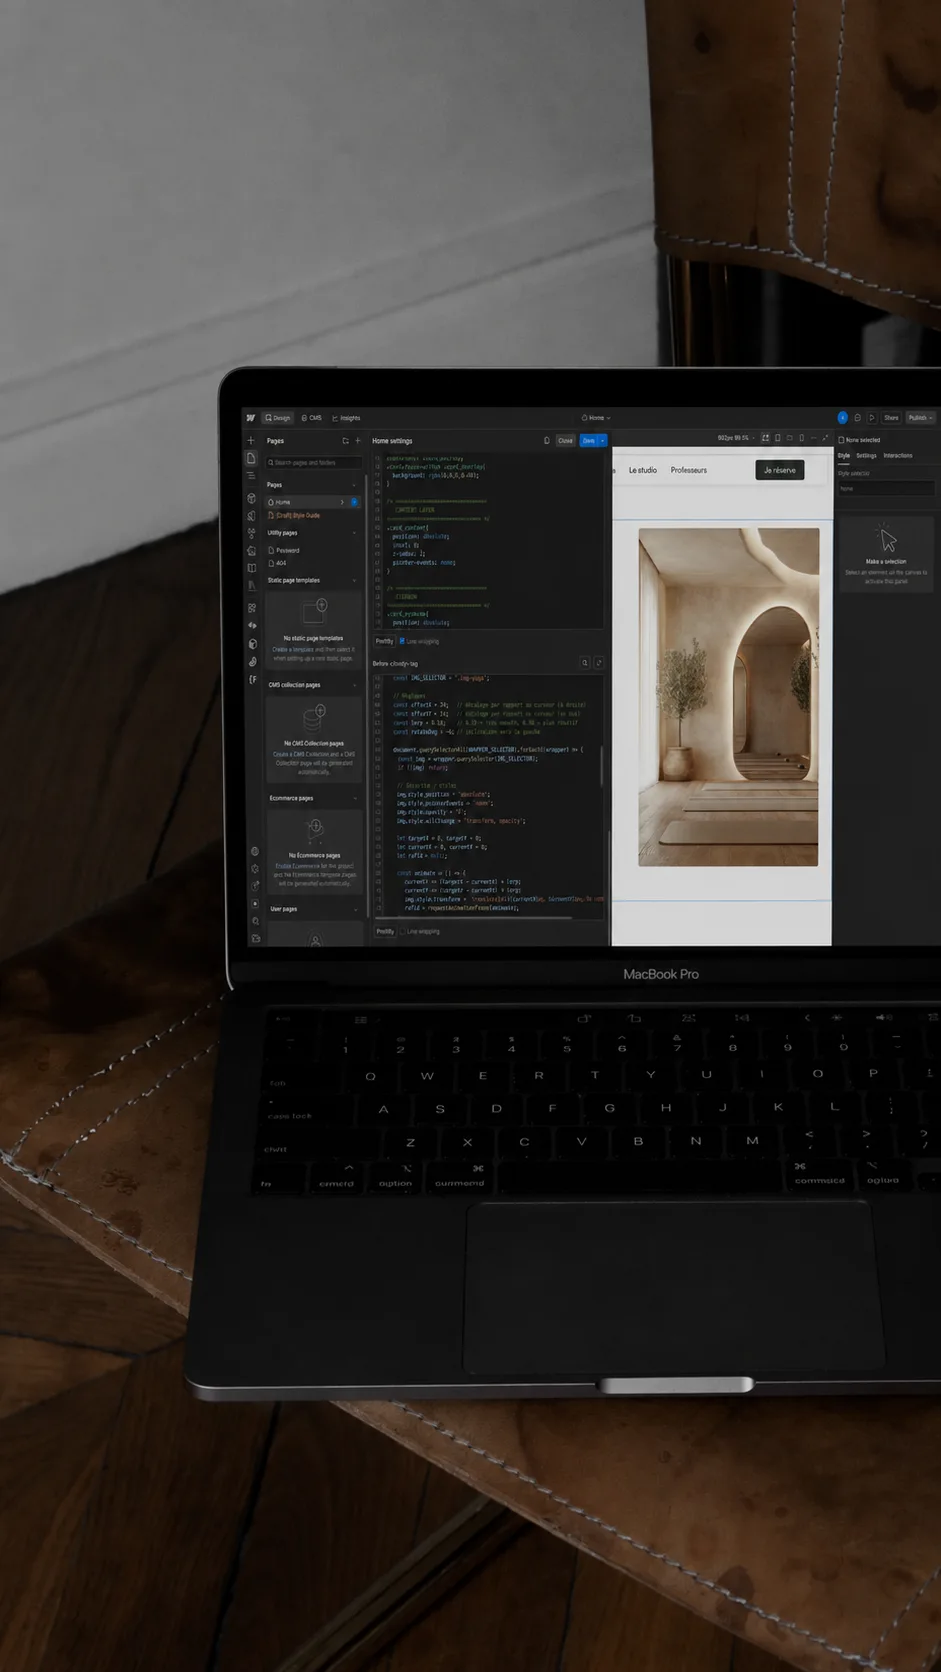Collapse the Utility pages section
Viewport: 941px width, 1672px height.
click(x=354, y=533)
